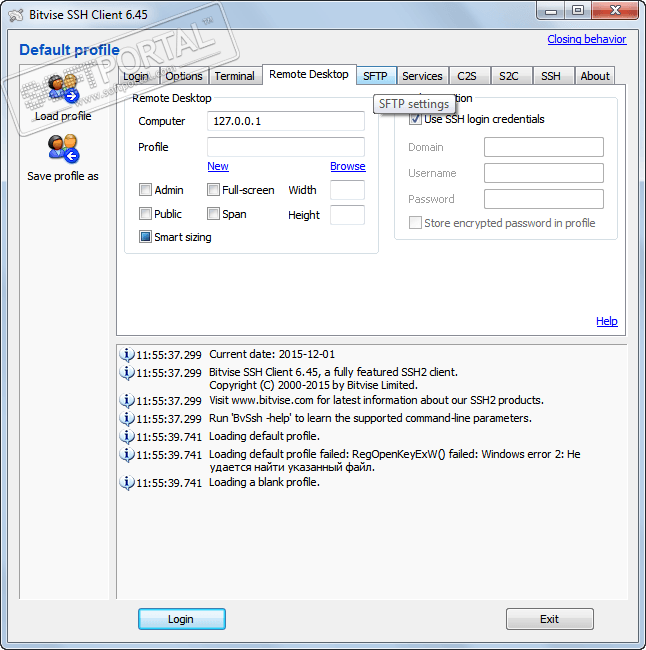Click the Browse profile link
The image size is (646, 650).
[348, 166]
